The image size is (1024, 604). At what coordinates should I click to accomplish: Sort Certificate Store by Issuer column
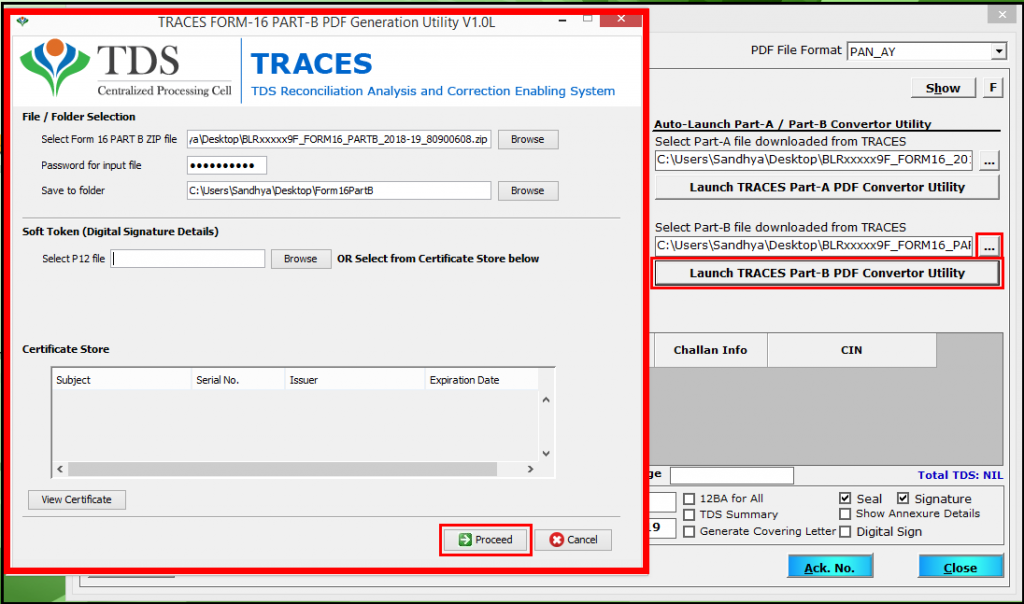click(355, 380)
